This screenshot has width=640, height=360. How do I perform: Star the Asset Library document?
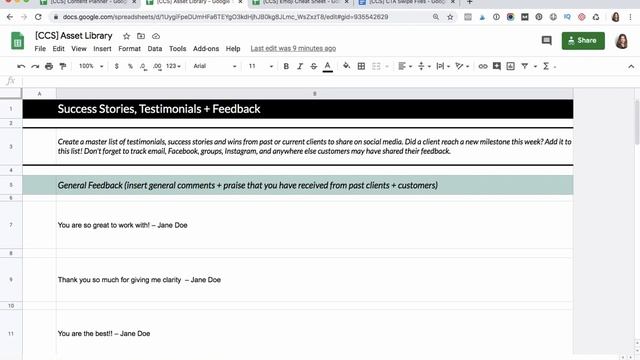[x=127, y=36]
